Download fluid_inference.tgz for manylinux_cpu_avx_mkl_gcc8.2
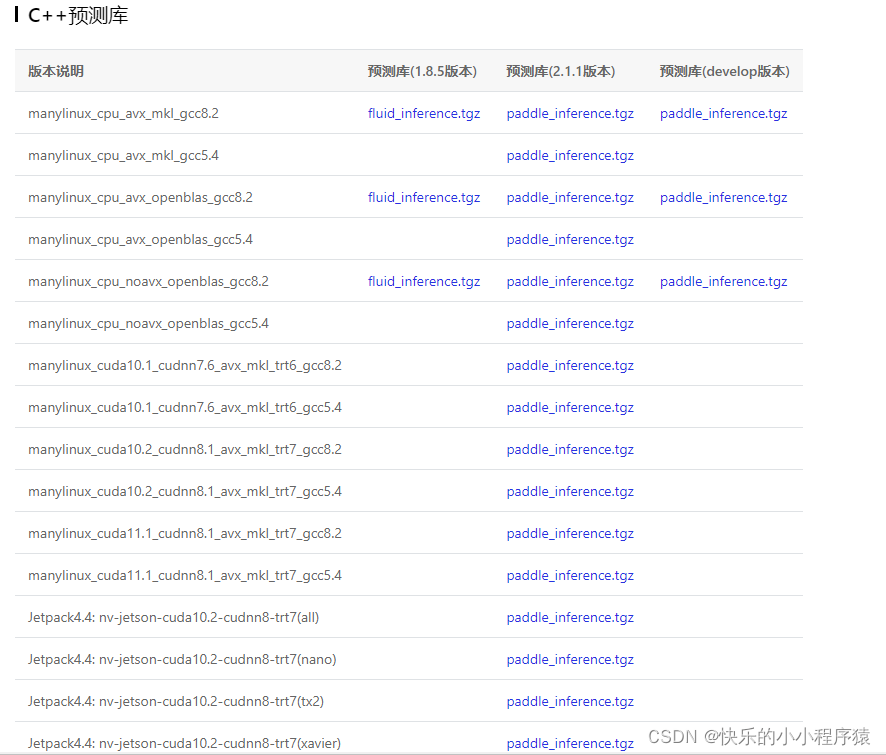Screen dimensions: 886x755 pyautogui.click(x=423, y=113)
